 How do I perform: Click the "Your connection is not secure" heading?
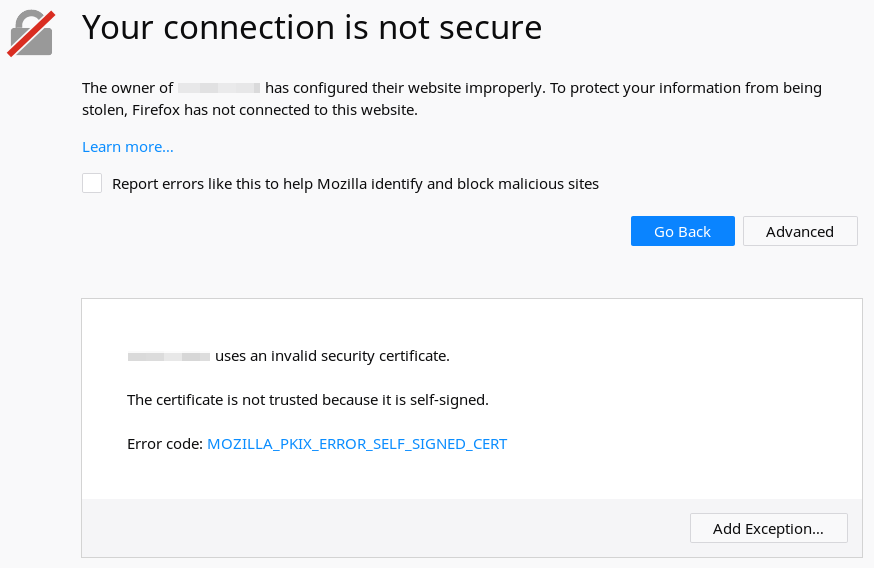[312, 28]
